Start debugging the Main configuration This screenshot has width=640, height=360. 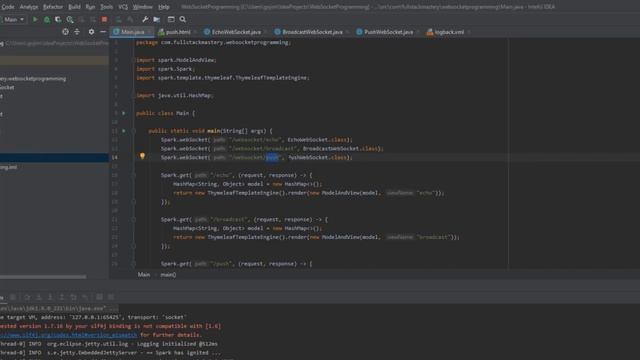47,19
